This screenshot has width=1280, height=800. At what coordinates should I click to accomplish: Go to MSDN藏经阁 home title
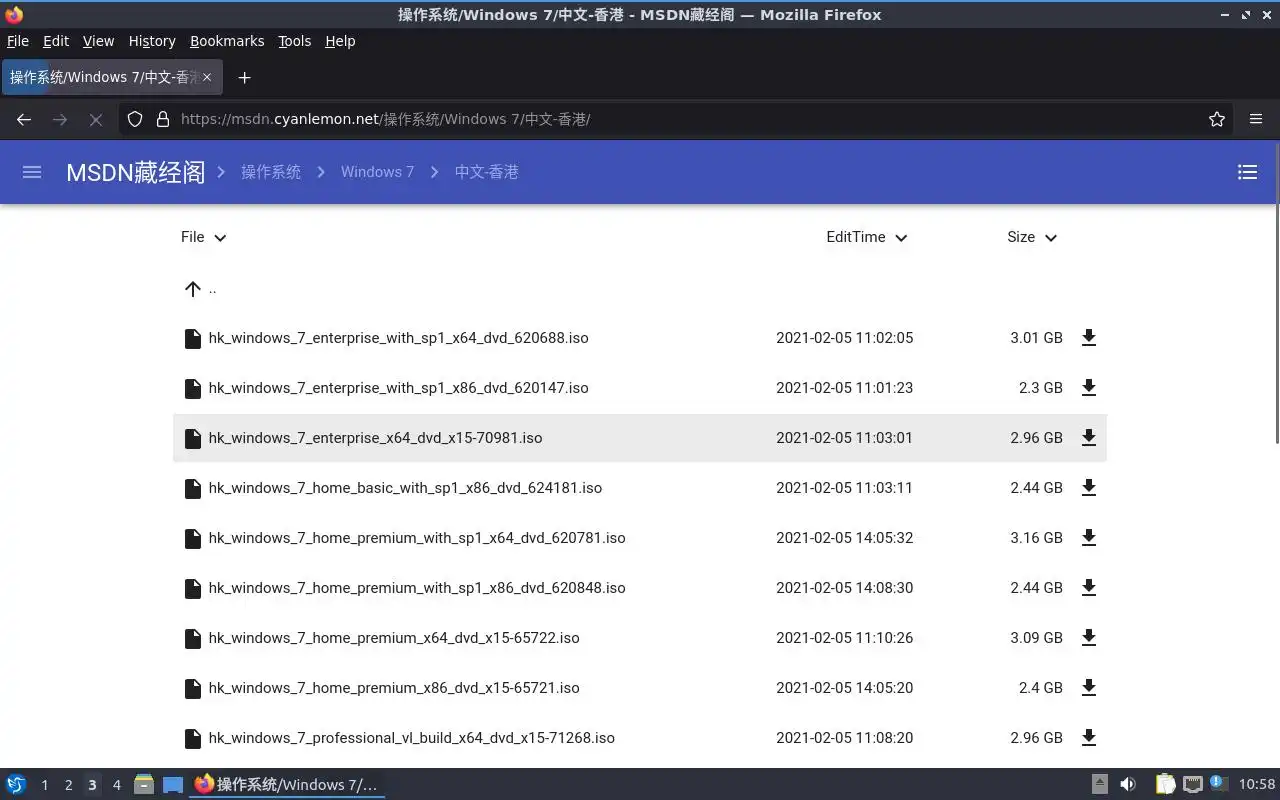135,172
